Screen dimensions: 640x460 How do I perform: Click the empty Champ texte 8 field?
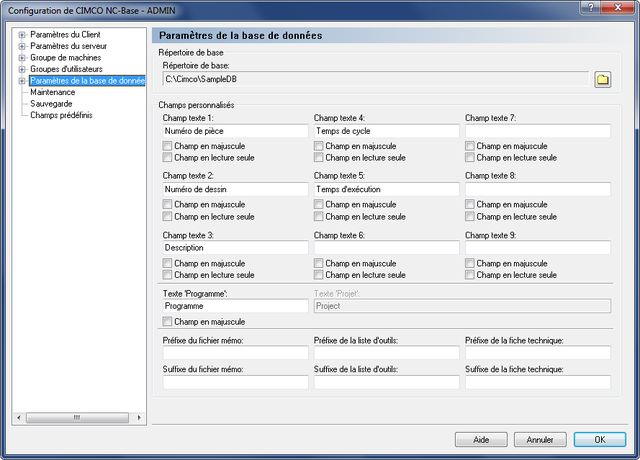click(x=538, y=189)
